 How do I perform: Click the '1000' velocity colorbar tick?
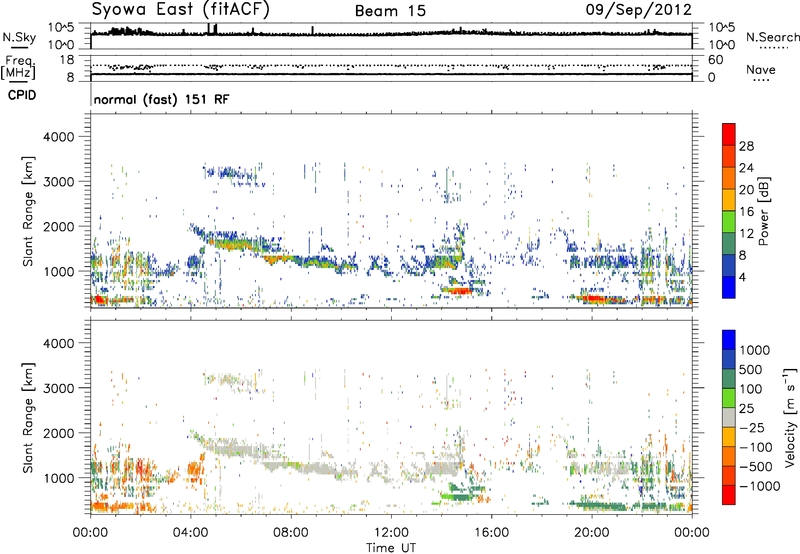pos(754,350)
